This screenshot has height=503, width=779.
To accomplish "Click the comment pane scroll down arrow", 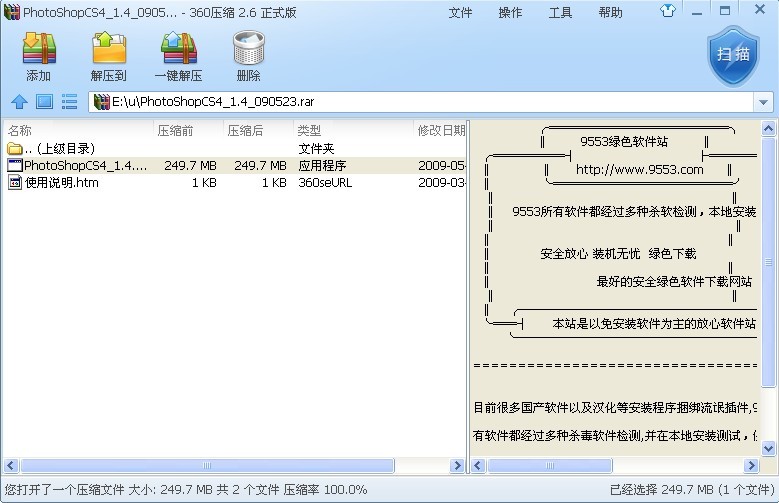I will (x=768, y=448).
